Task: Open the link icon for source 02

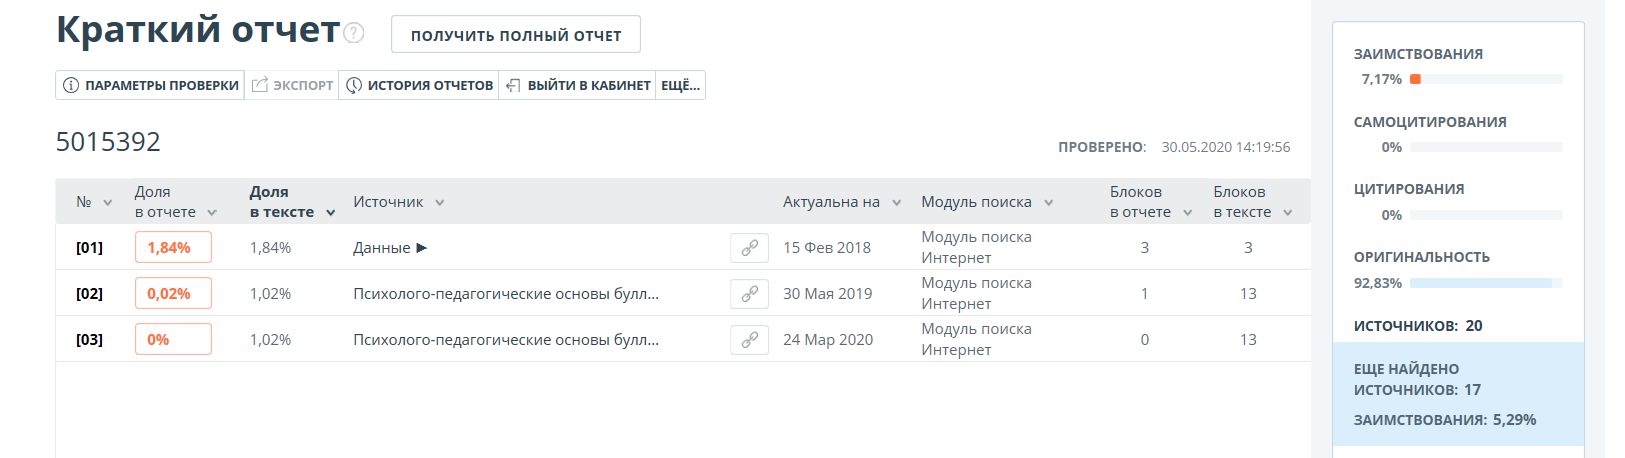Action: pyautogui.click(x=749, y=294)
